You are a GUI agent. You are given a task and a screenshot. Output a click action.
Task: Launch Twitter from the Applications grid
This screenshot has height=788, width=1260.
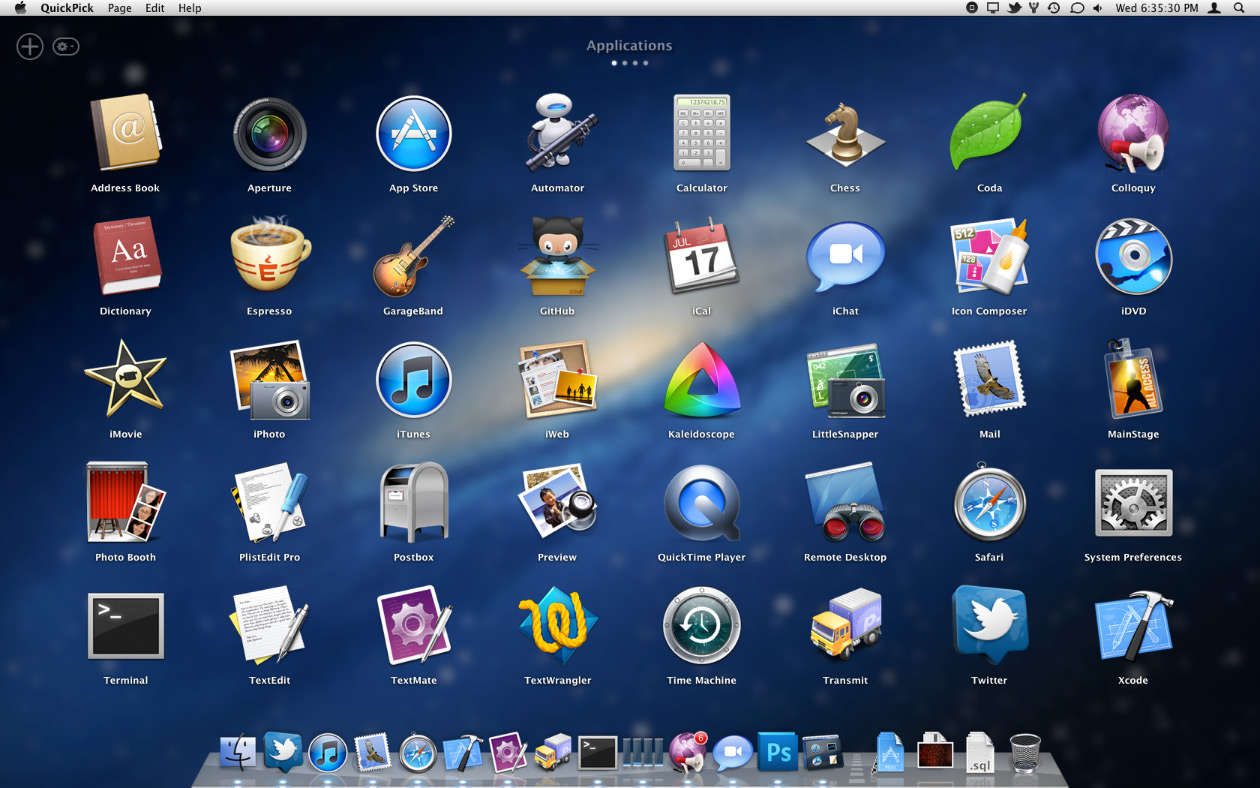pyautogui.click(x=989, y=626)
